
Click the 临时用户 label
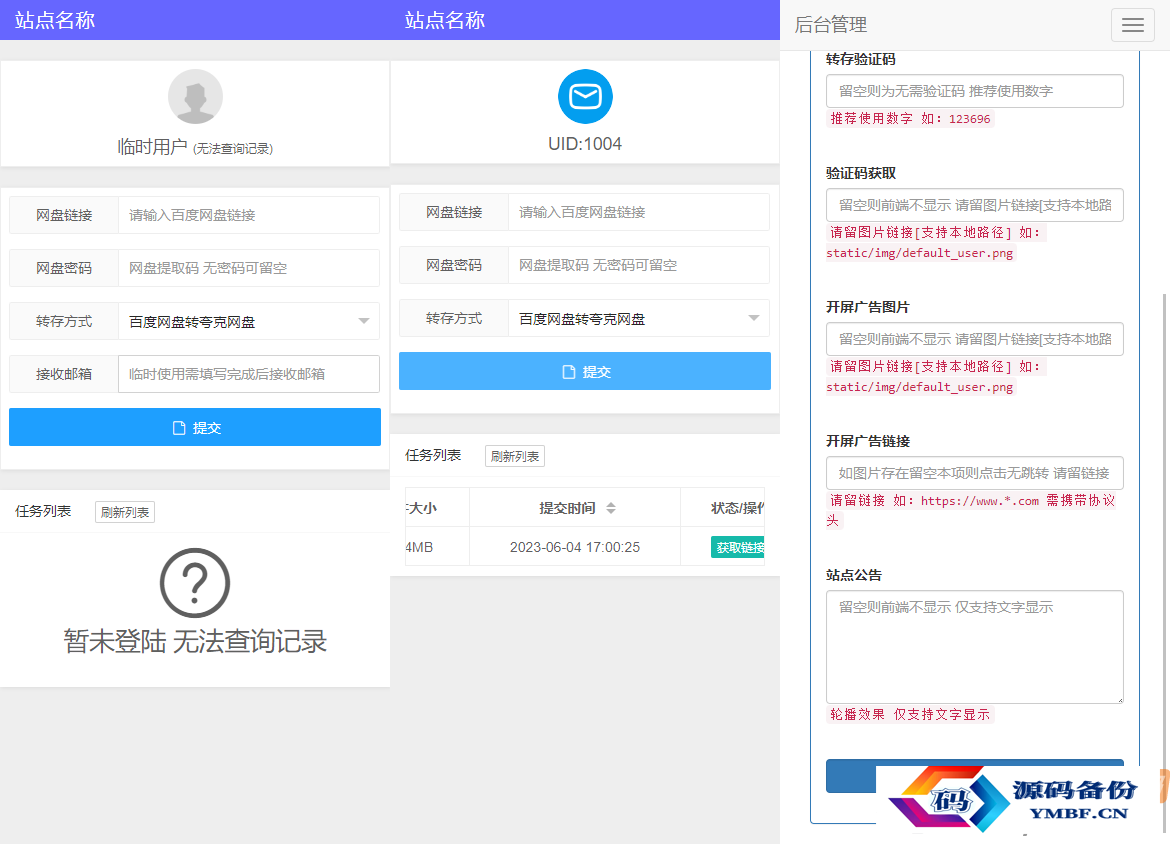[152, 147]
